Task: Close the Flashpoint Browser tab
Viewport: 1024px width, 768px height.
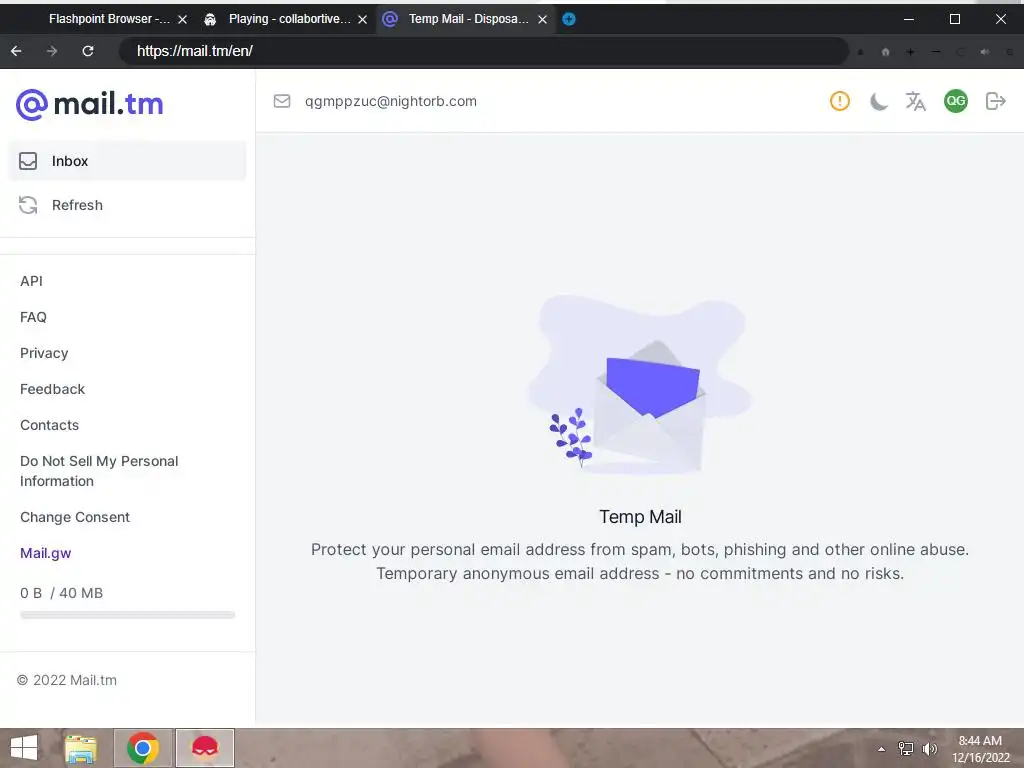Action: pyautogui.click(x=183, y=20)
